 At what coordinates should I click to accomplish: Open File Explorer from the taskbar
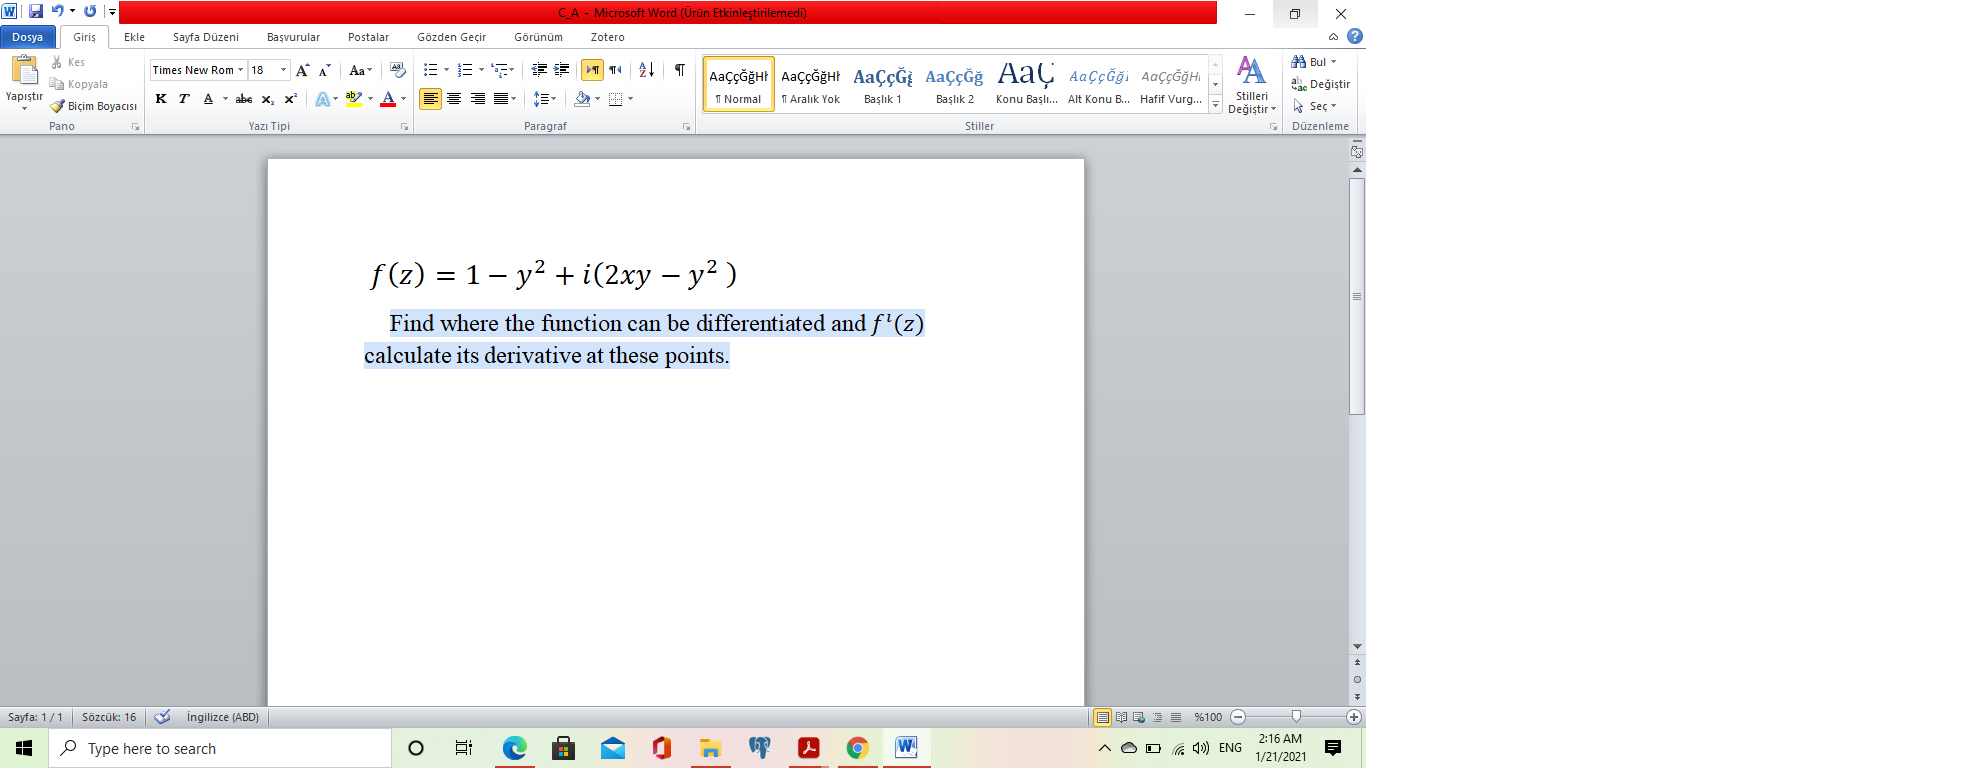(x=711, y=748)
